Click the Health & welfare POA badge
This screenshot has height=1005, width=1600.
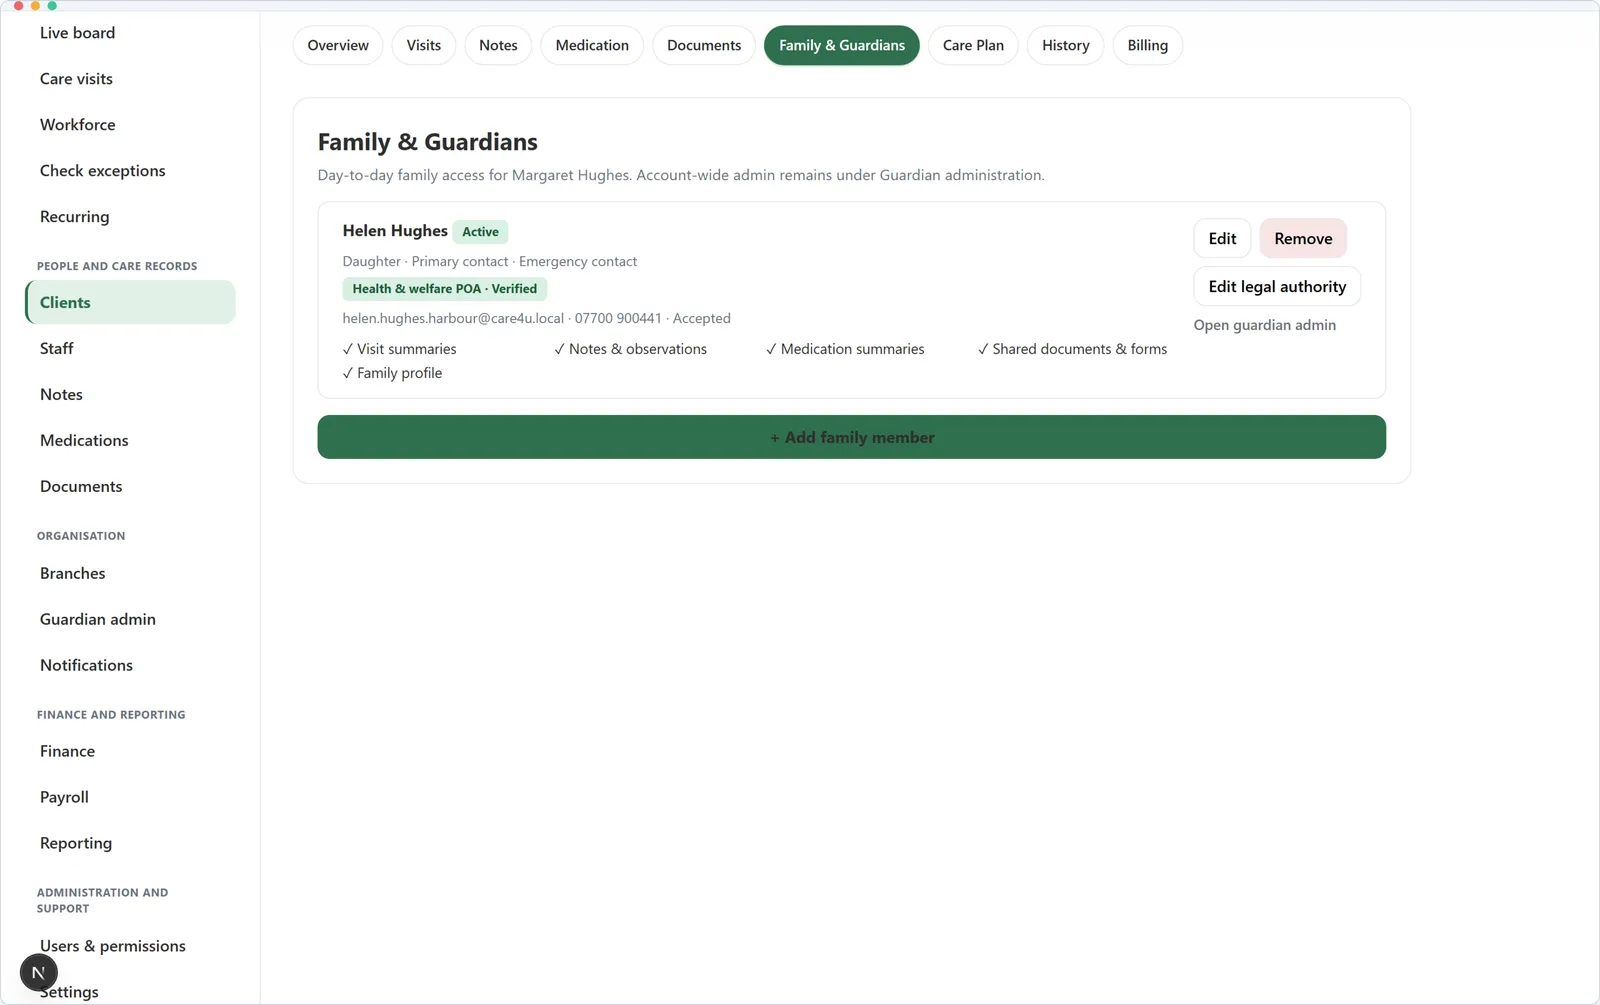[x=444, y=289]
